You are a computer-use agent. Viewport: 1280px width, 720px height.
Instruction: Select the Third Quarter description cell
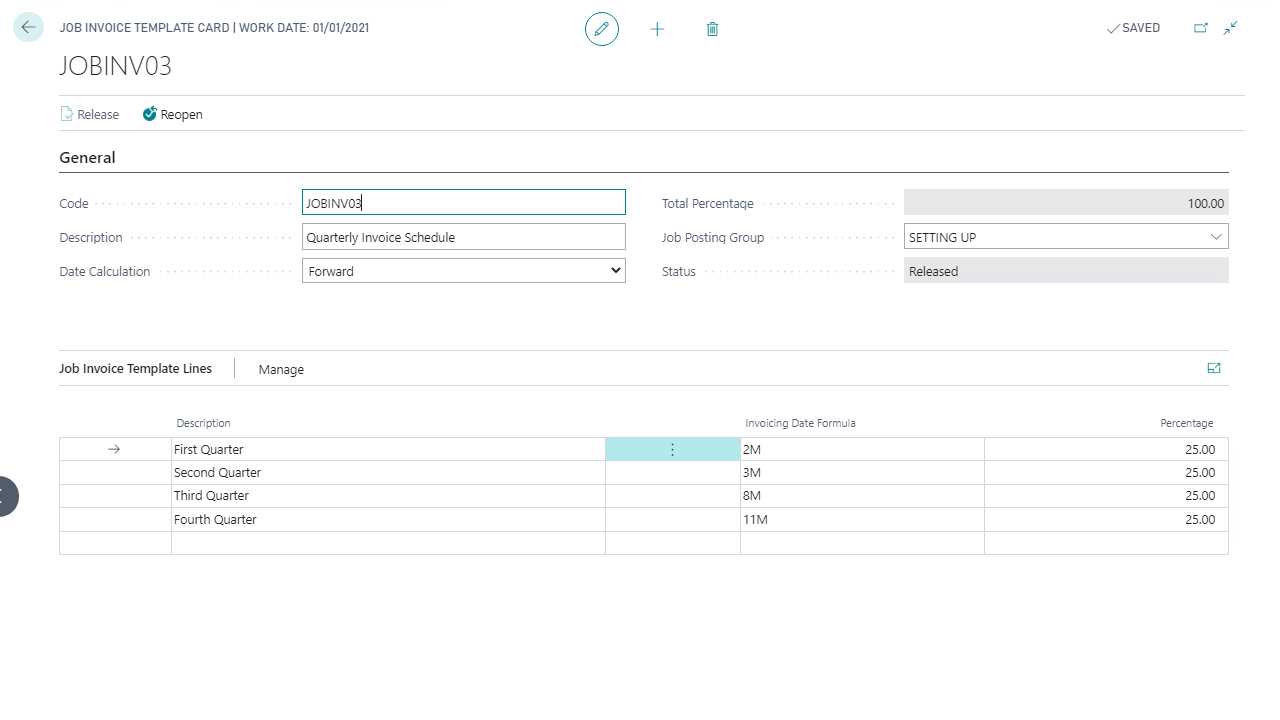coord(388,496)
